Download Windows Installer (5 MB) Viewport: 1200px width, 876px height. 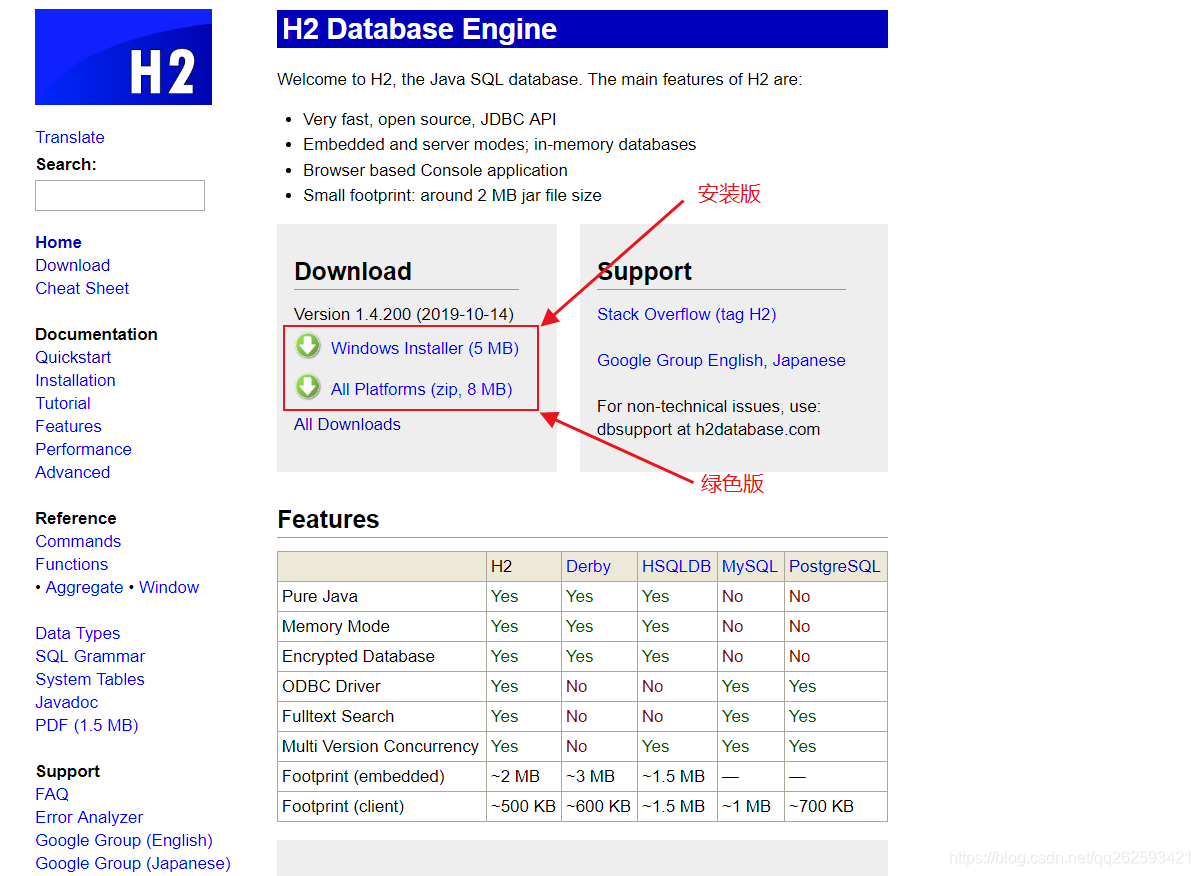coord(425,348)
